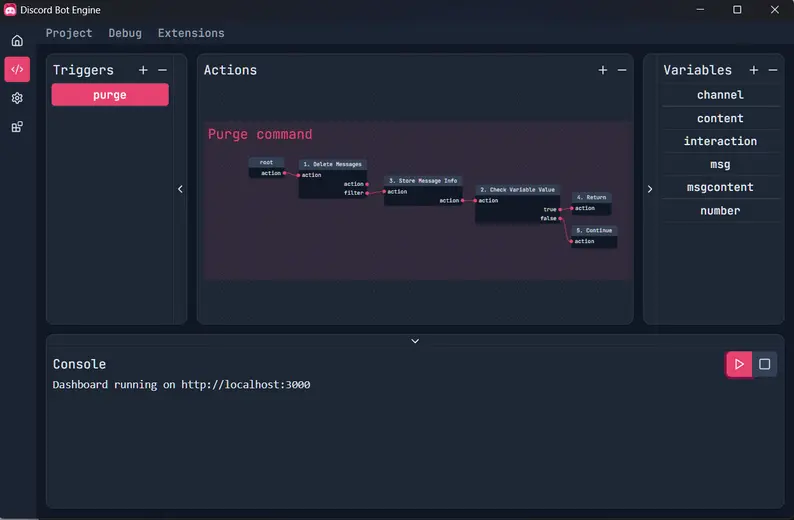
Task: Select the interaction variable
Action: click(720, 141)
